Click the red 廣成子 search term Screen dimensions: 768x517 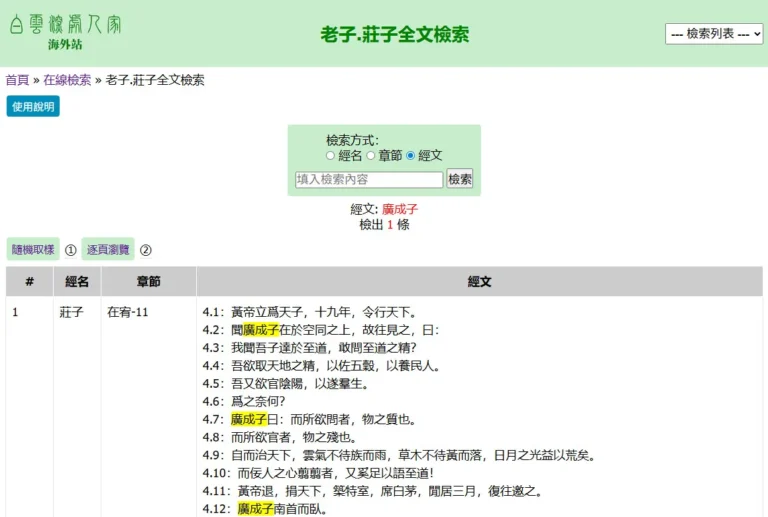(x=400, y=210)
